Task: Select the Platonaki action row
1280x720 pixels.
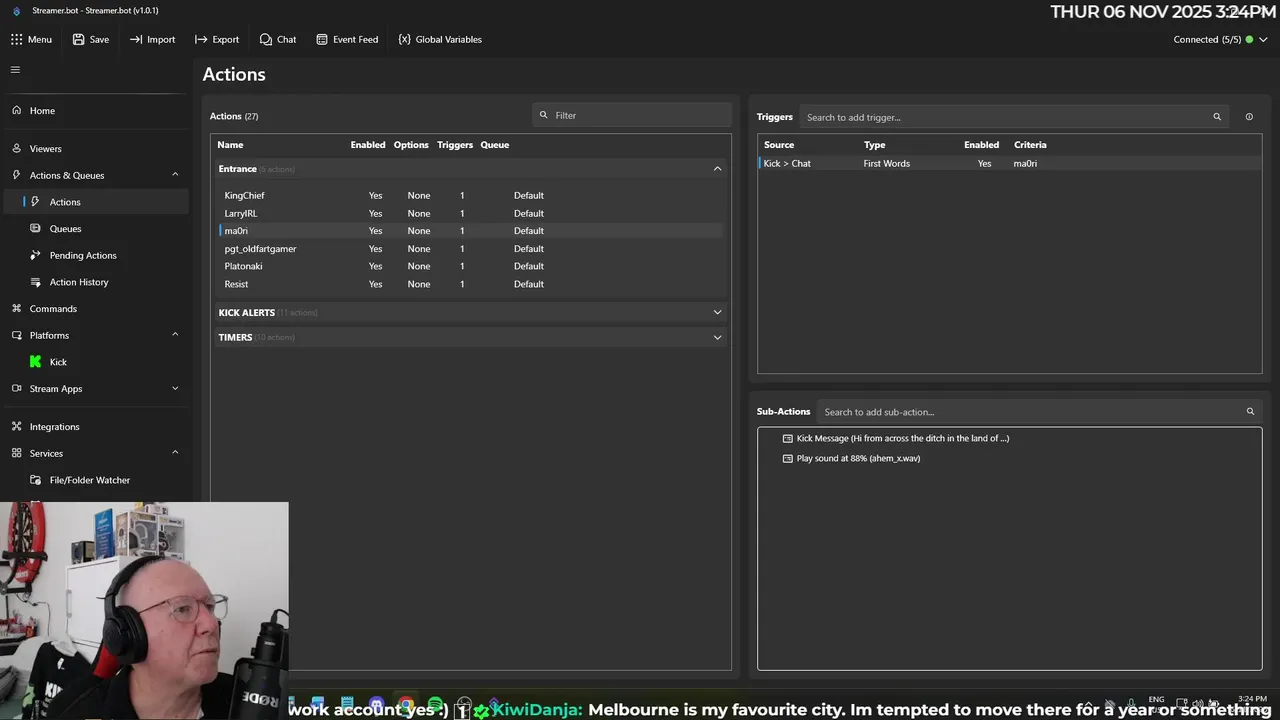Action: pos(470,266)
